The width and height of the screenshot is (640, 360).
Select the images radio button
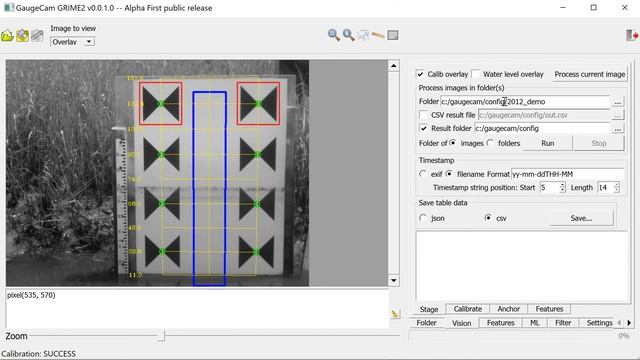453,143
